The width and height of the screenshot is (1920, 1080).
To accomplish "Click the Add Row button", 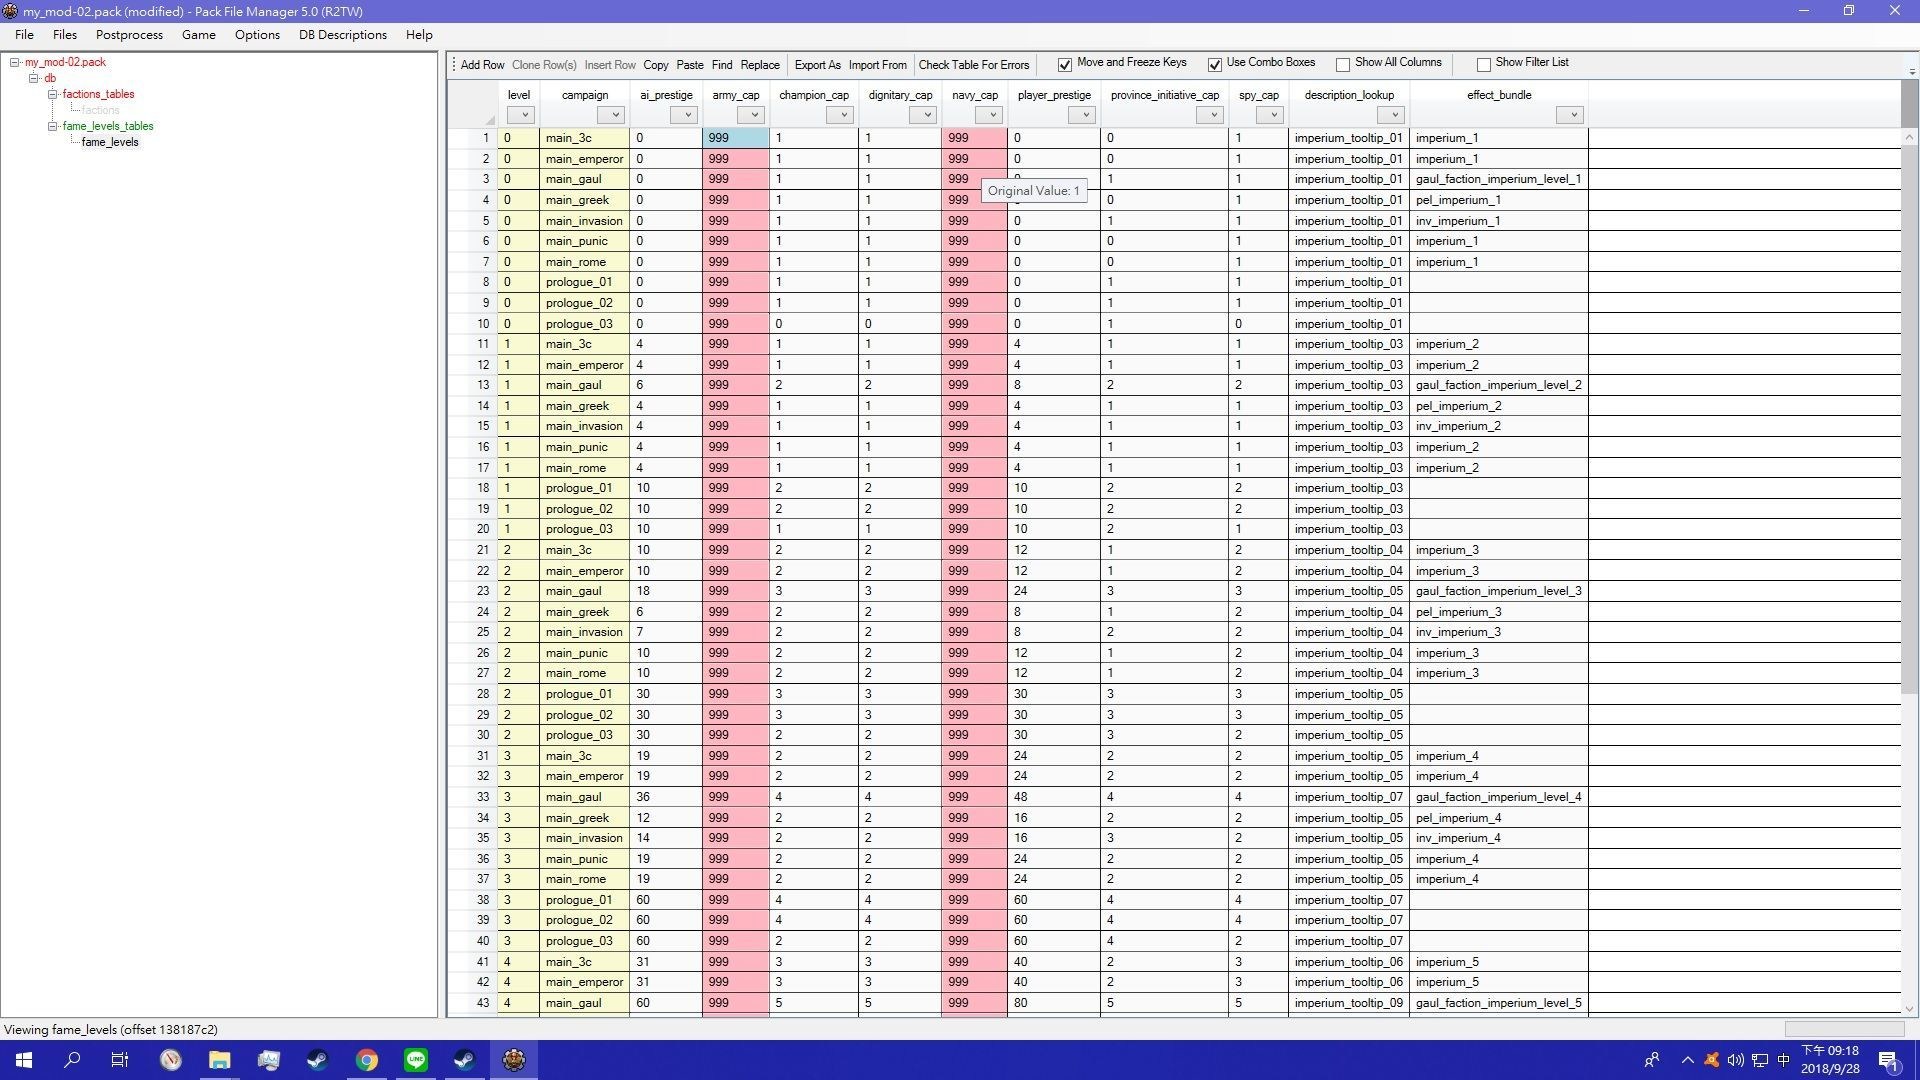I will (x=482, y=65).
